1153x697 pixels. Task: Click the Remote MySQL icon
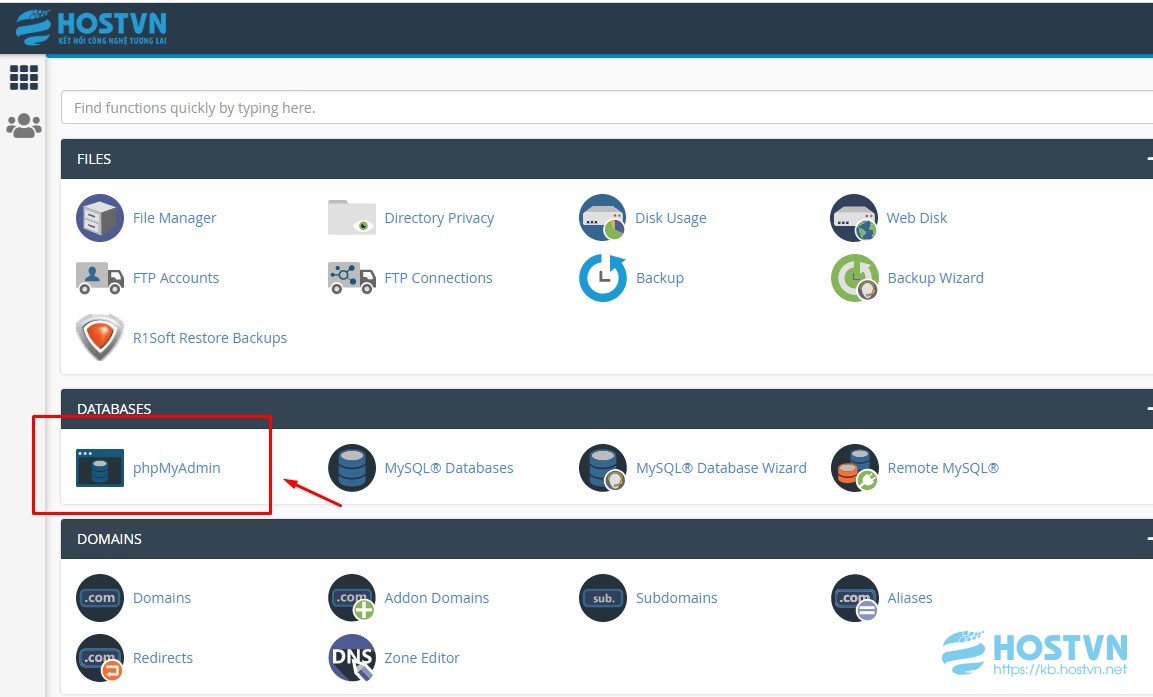click(x=854, y=468)
